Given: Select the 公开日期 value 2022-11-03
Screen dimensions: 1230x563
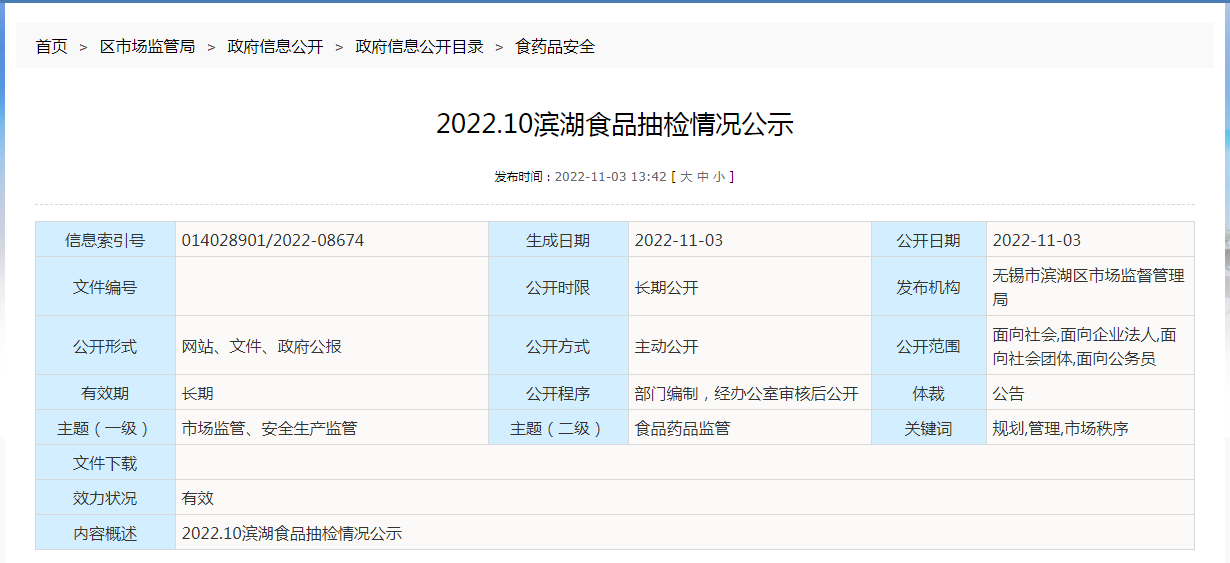Looking at the screenshot, I should (x=1037, y=240).
